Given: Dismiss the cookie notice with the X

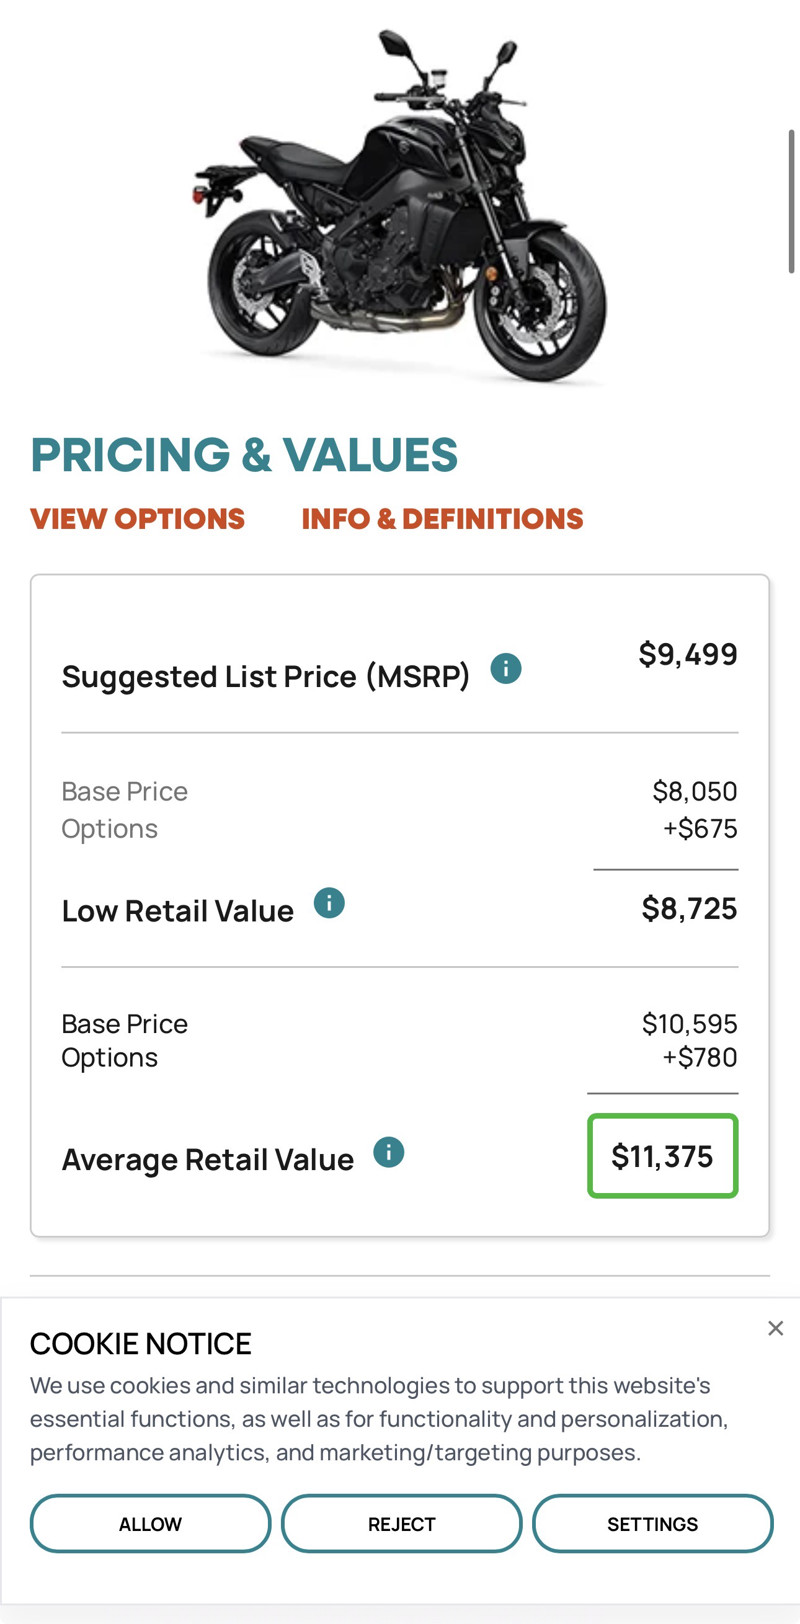Looking at the screenshot, I should tap(775, 1328).
